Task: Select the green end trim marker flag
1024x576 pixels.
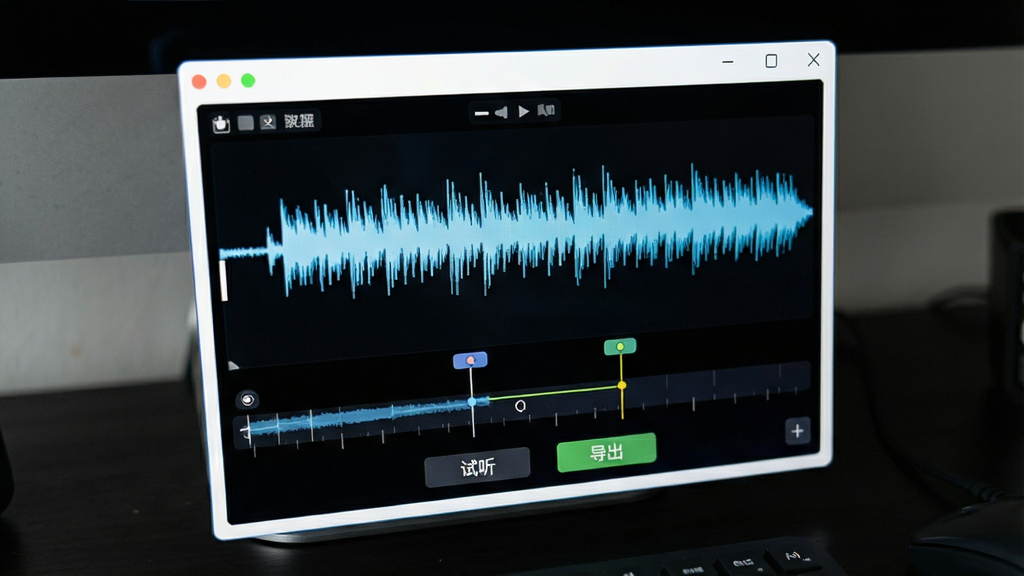Action: (620, 346)
